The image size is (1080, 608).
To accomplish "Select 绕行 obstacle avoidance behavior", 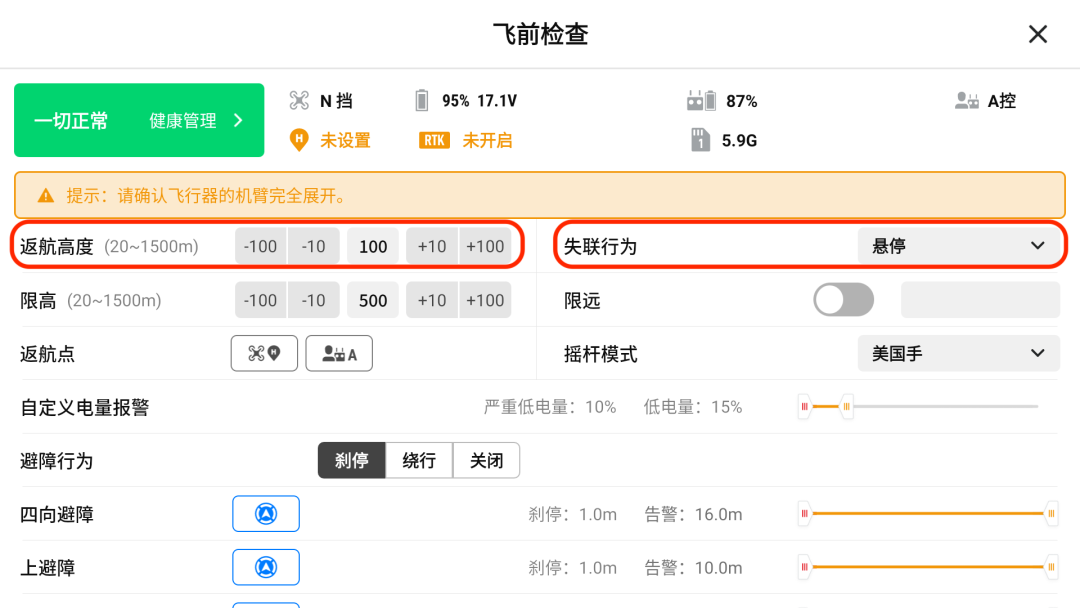I will pos(419,460).
